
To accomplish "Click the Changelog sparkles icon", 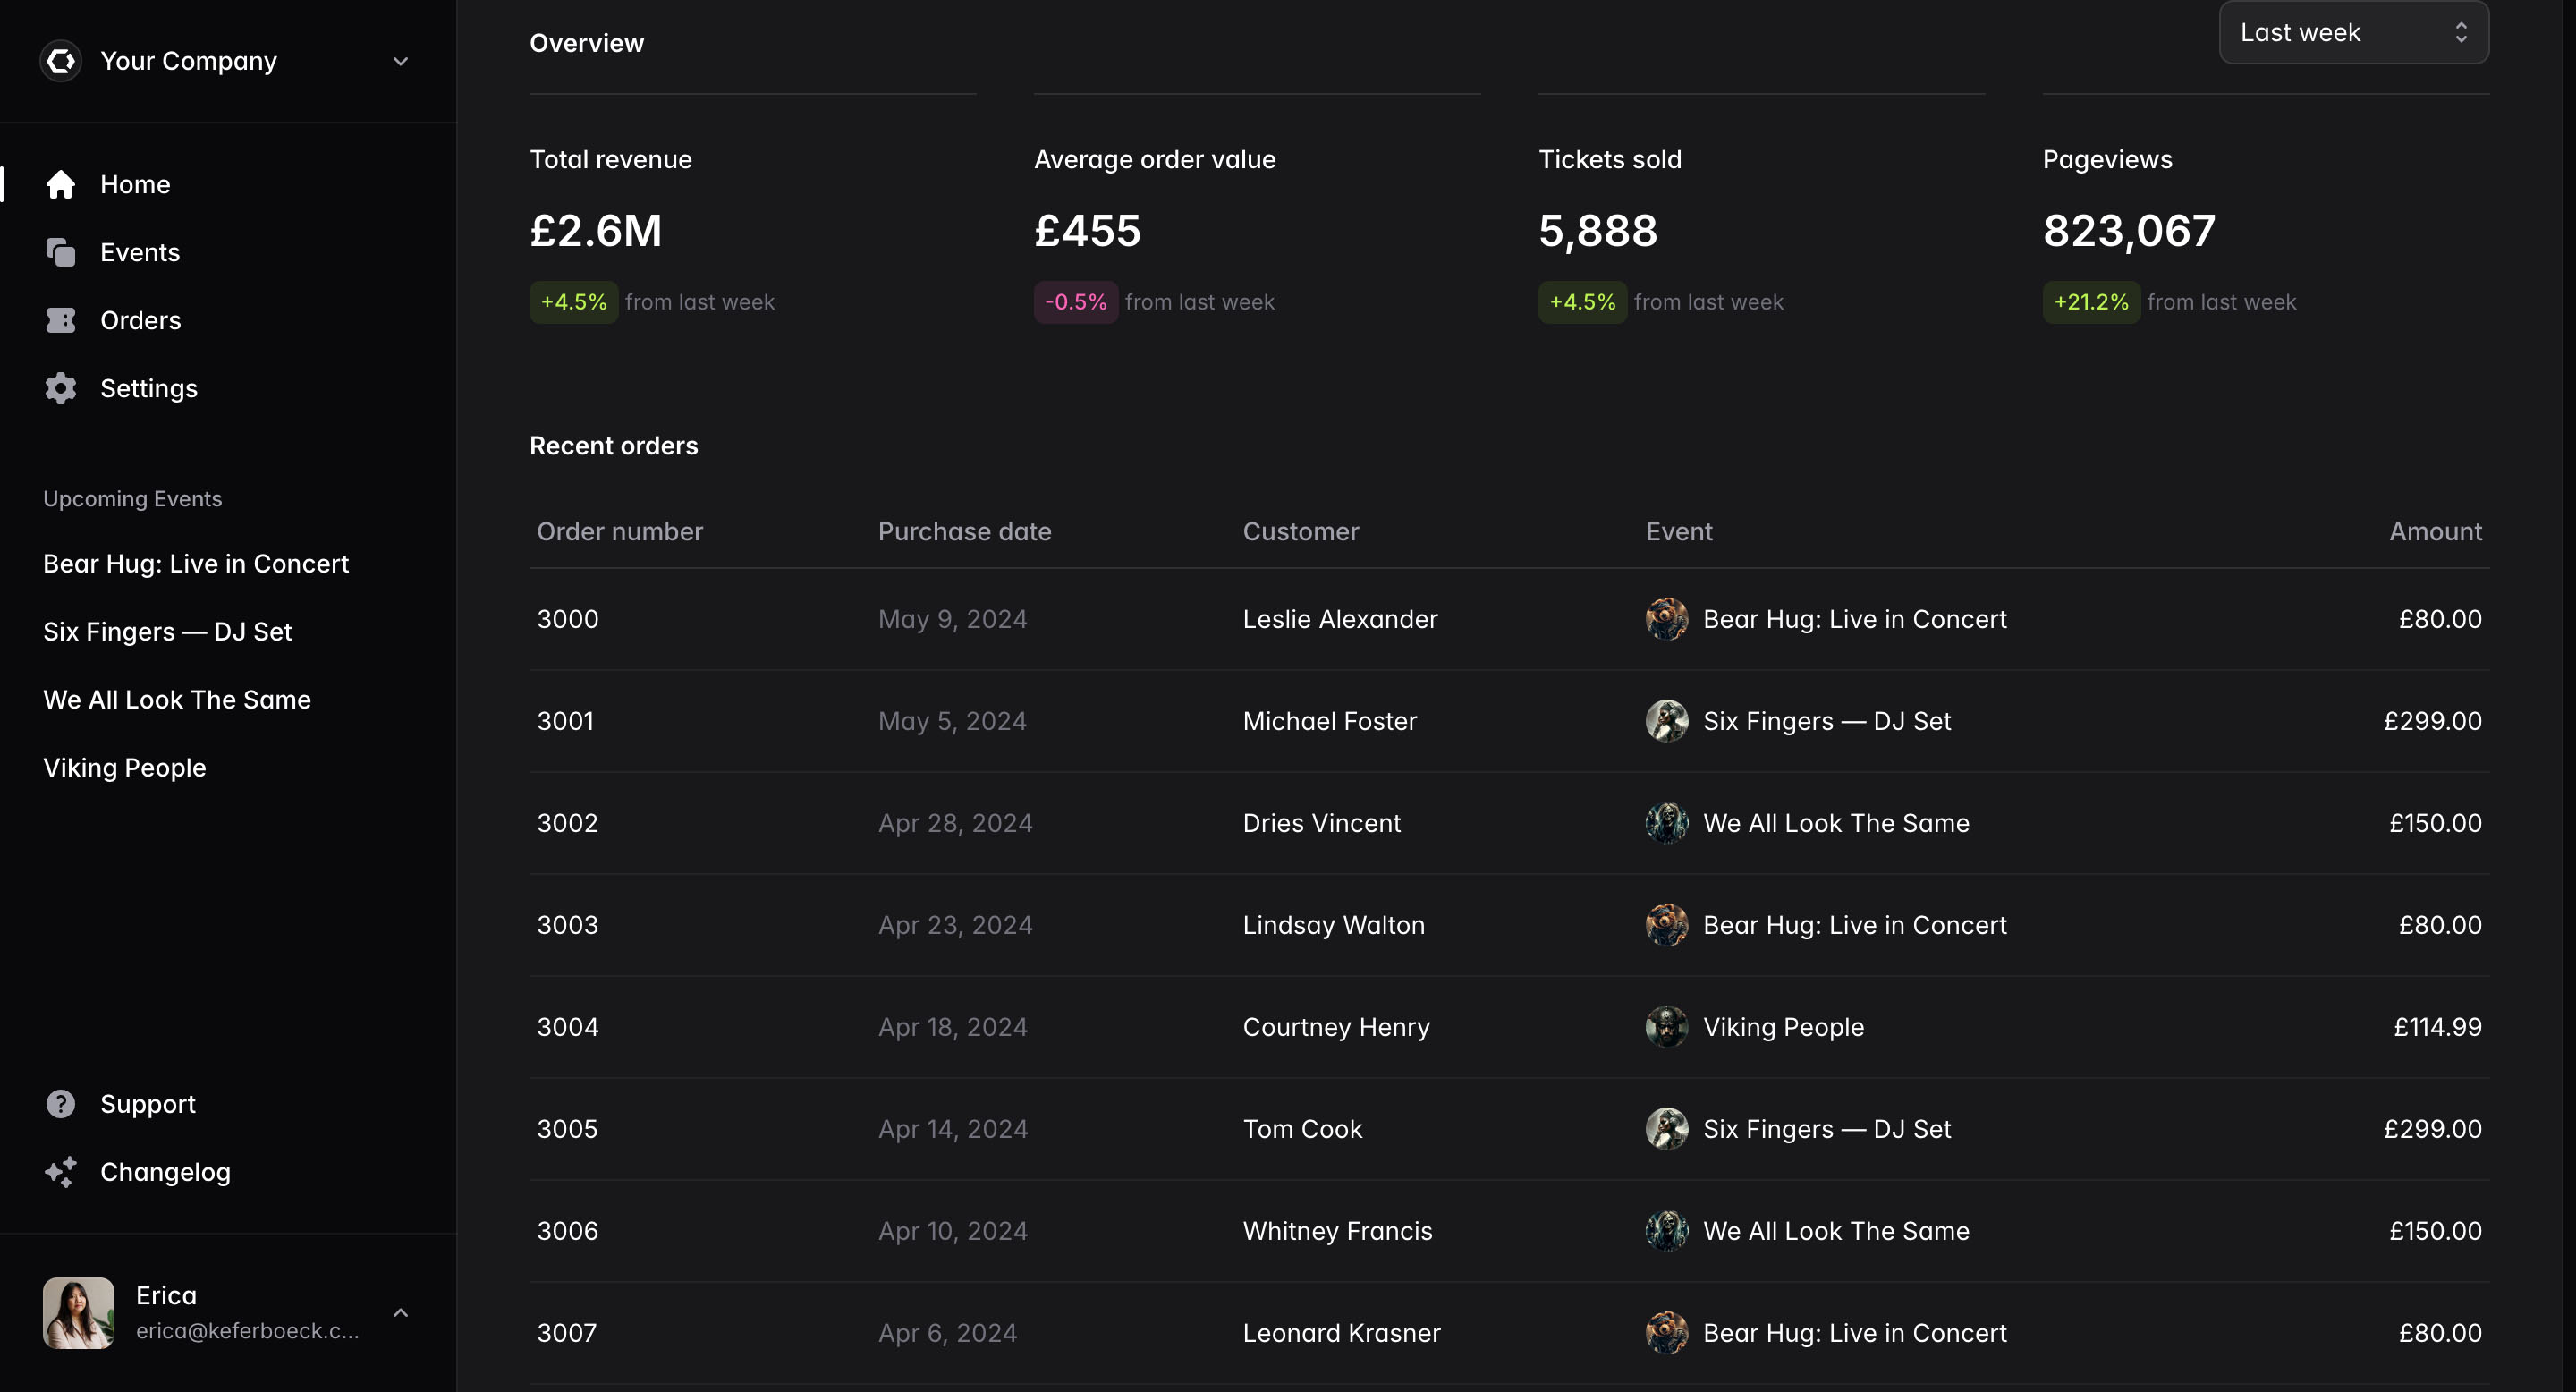I will tap(60, 1172).
